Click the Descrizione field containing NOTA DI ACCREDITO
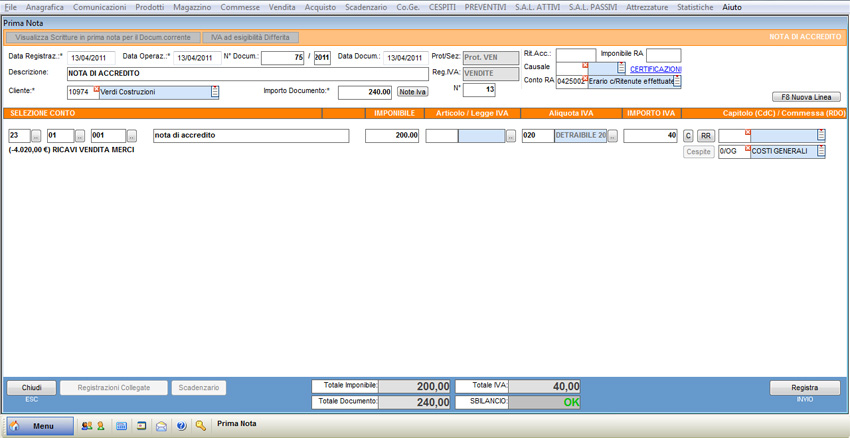 (247, 74)
